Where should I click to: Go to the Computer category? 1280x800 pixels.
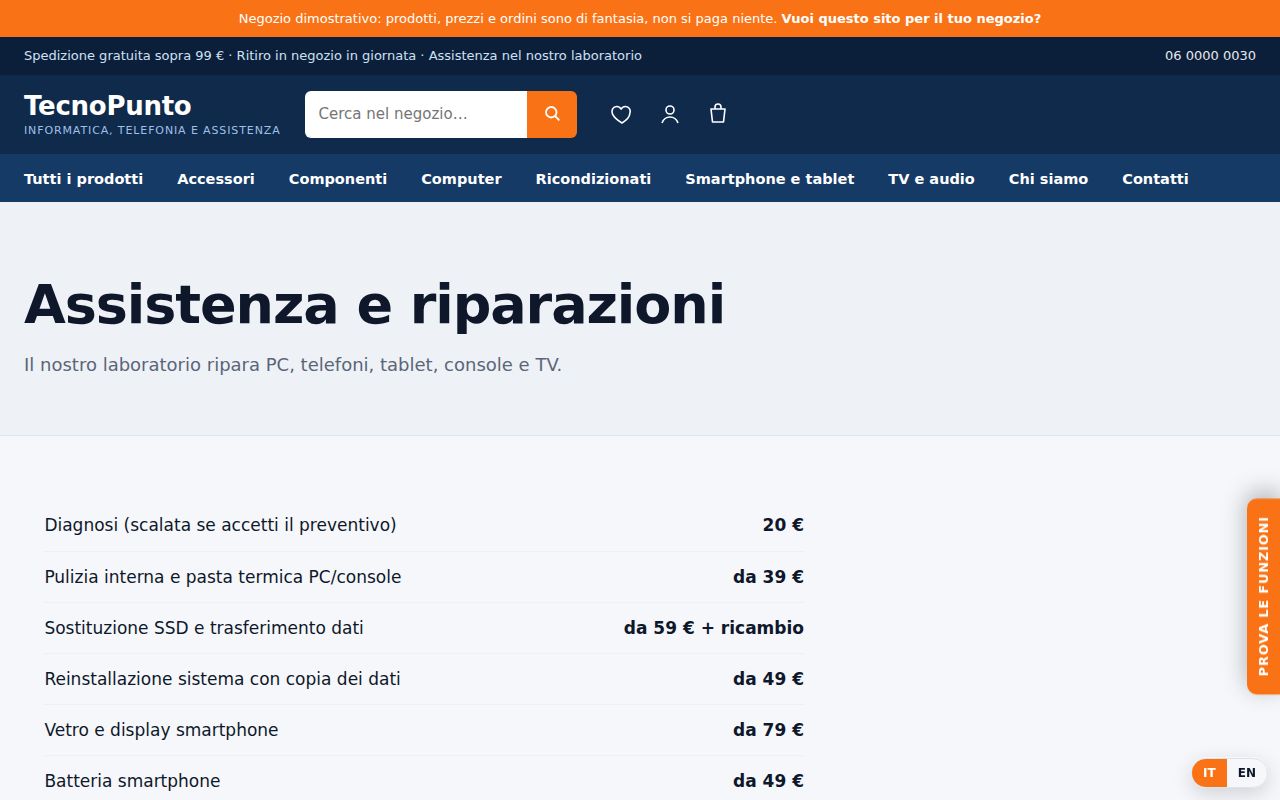(461, 179)
